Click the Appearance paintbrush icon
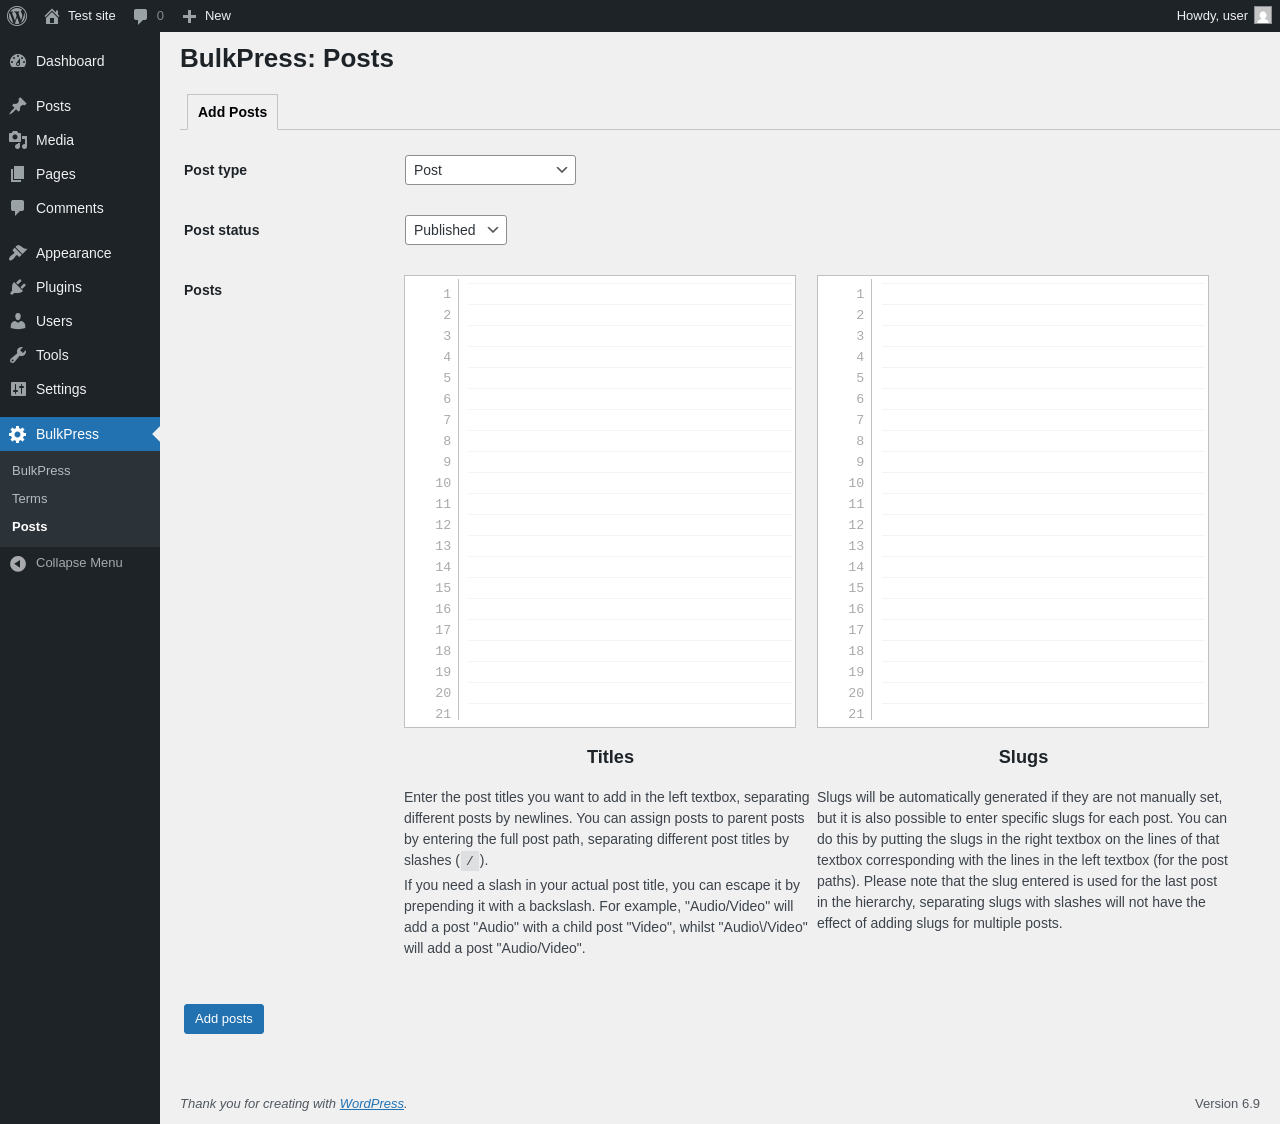 [x=18, y=253]
